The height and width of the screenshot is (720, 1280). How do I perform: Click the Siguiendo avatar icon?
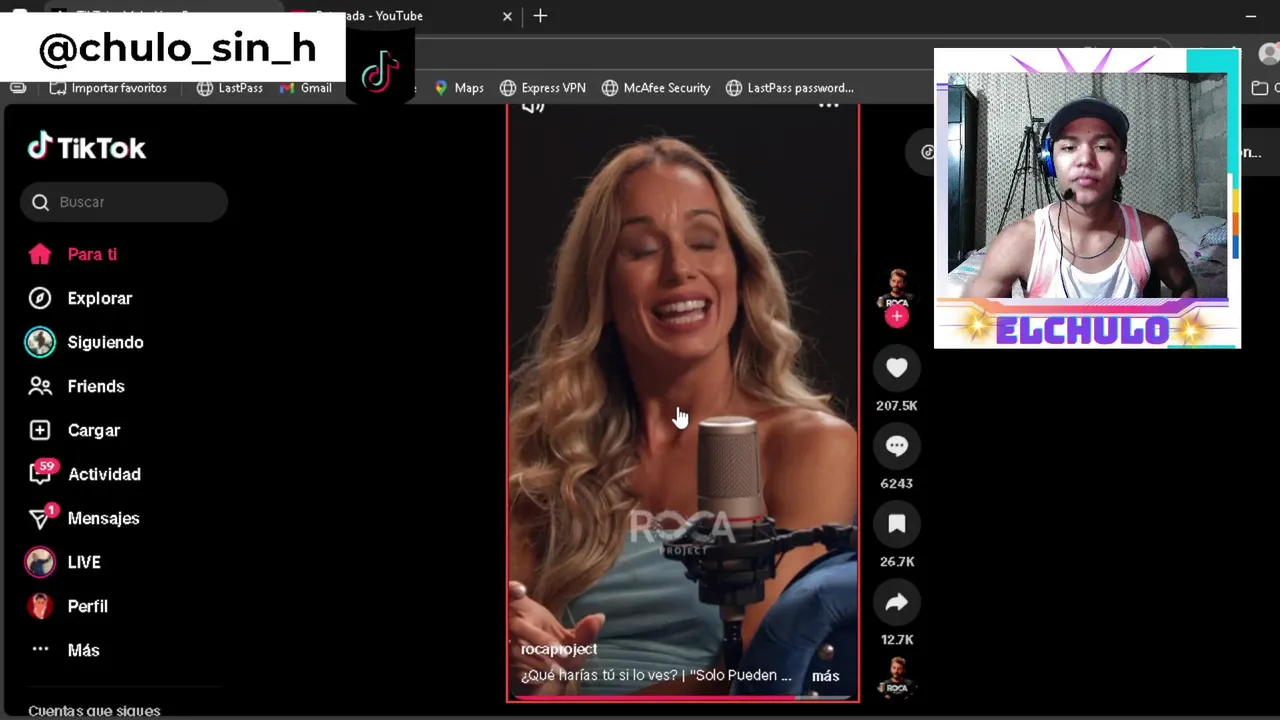40,342
